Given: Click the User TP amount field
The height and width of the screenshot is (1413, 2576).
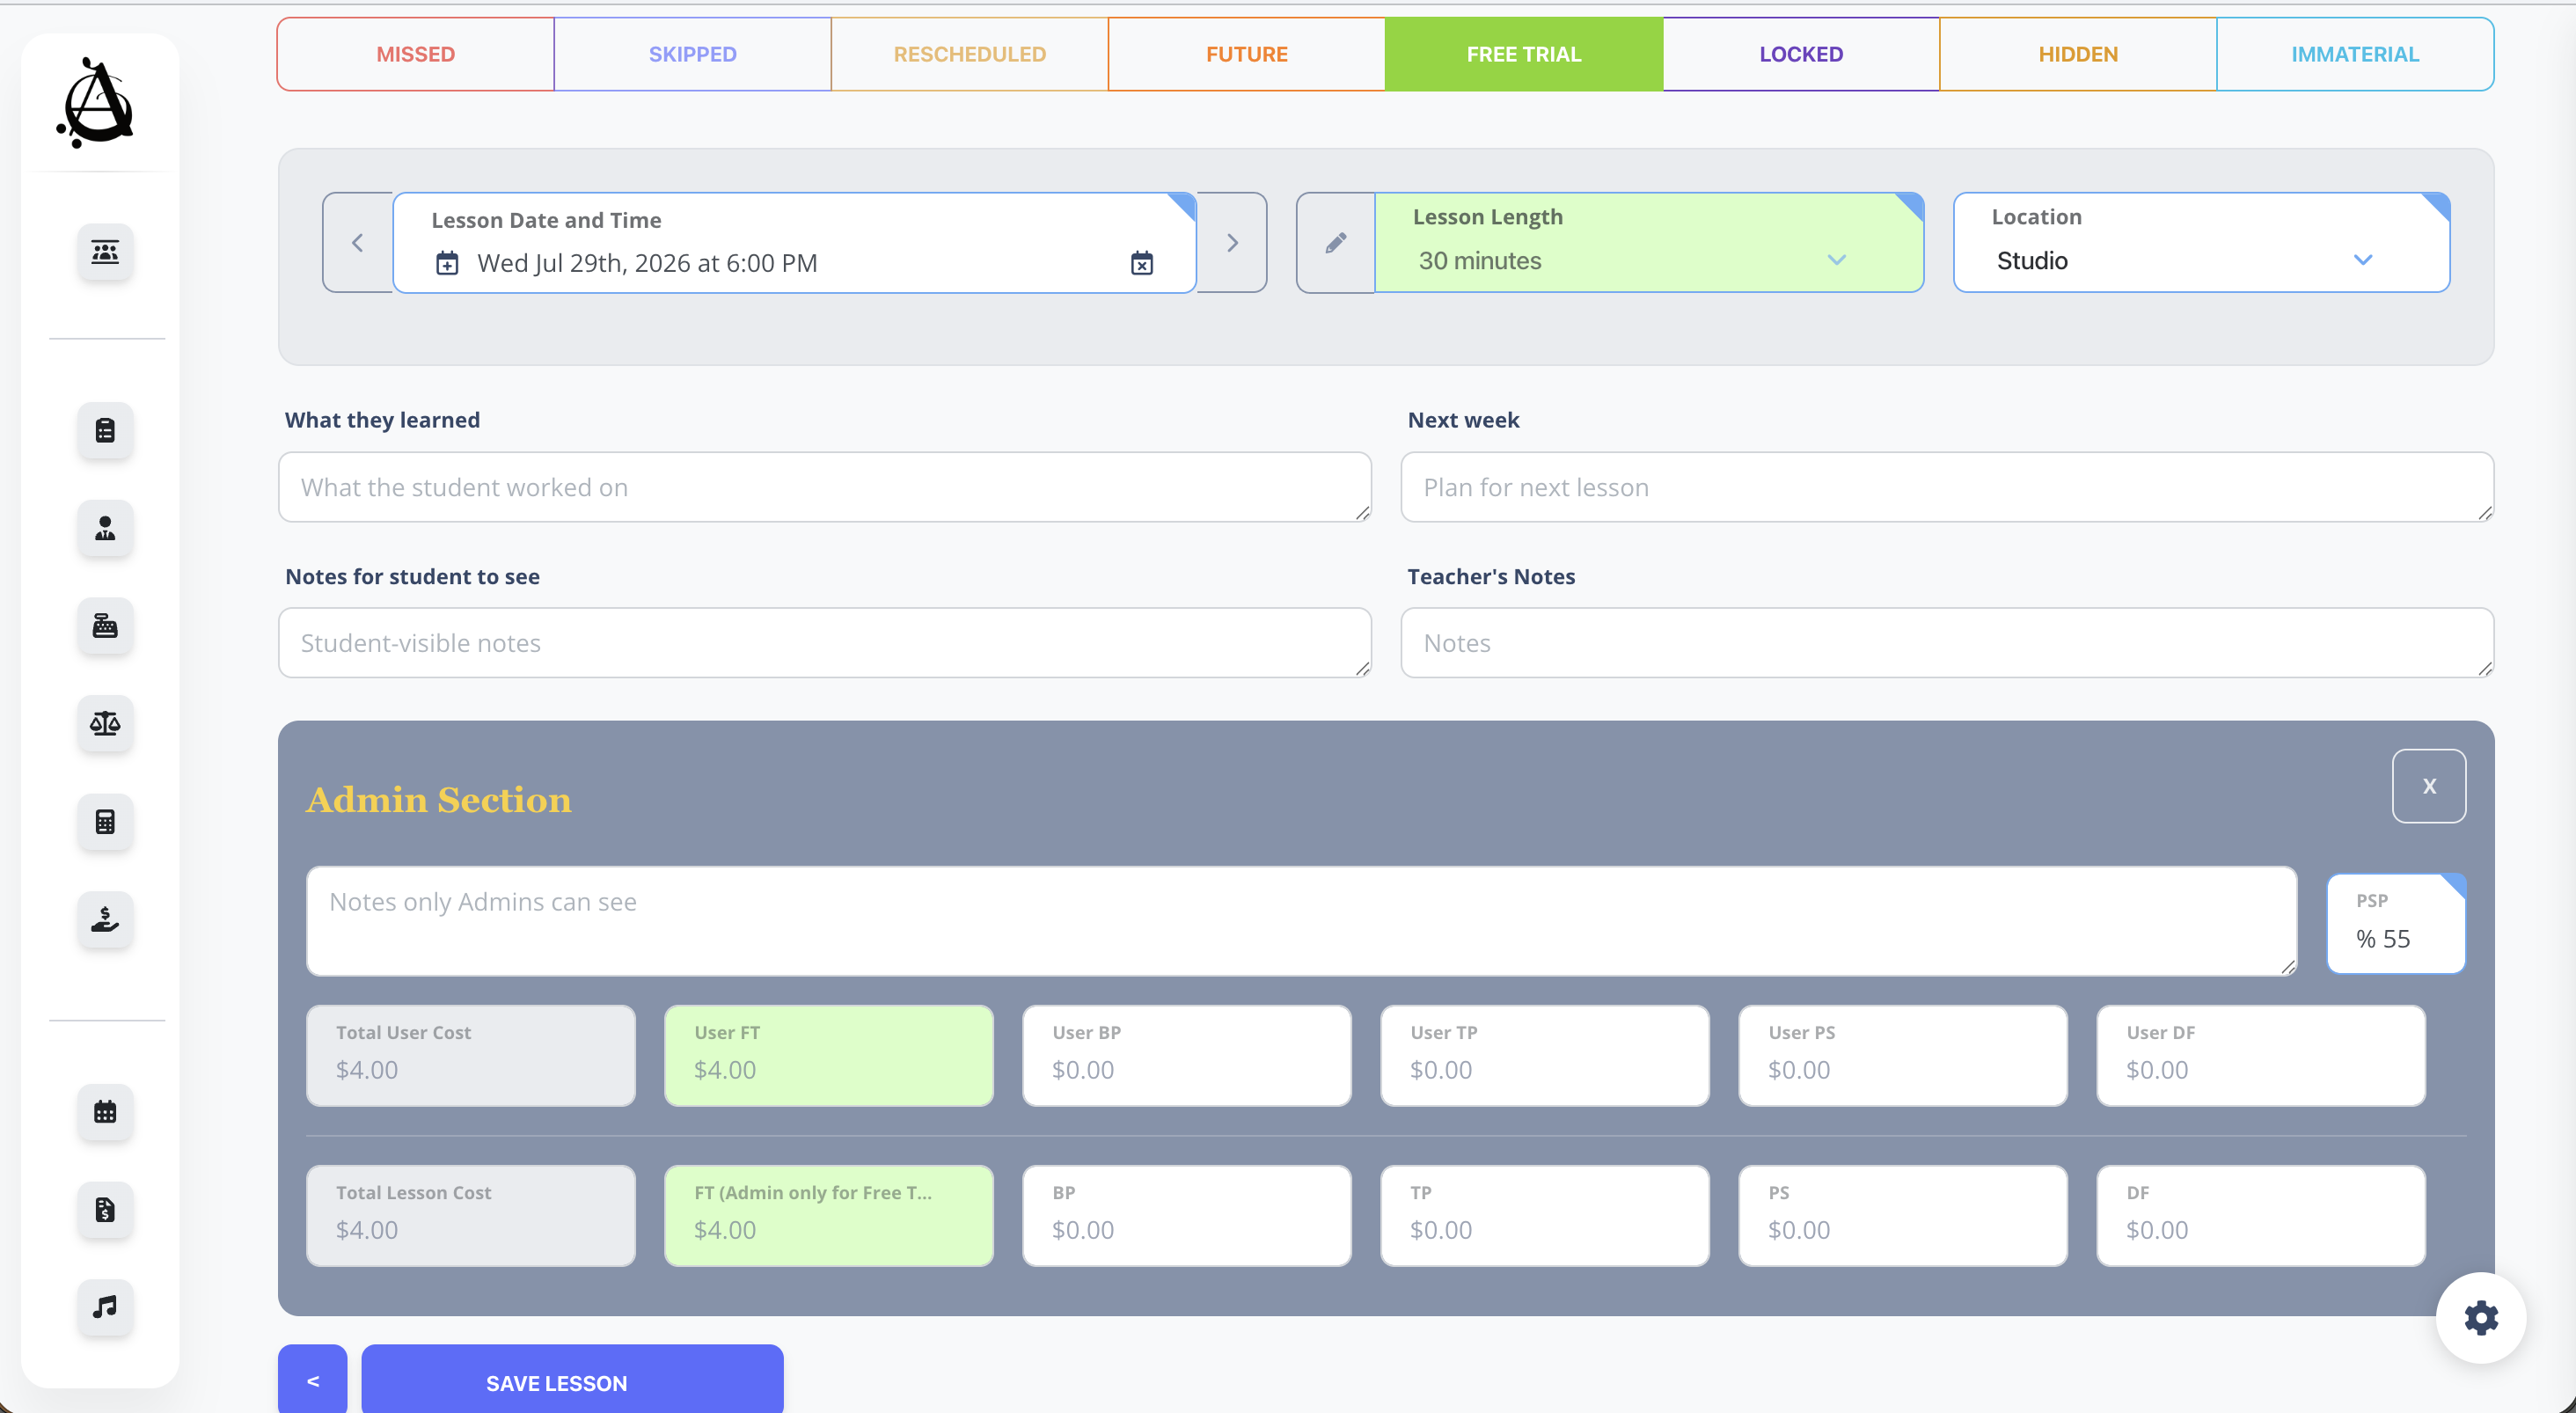Looking at the screenshot, I should (1545, 1056).
